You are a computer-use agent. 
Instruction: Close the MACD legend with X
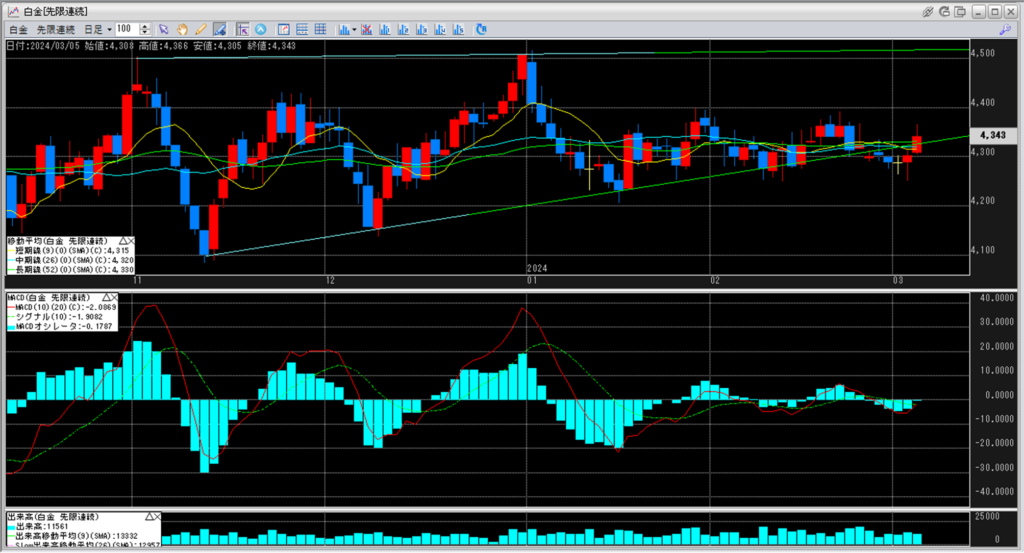pos(114,298)
